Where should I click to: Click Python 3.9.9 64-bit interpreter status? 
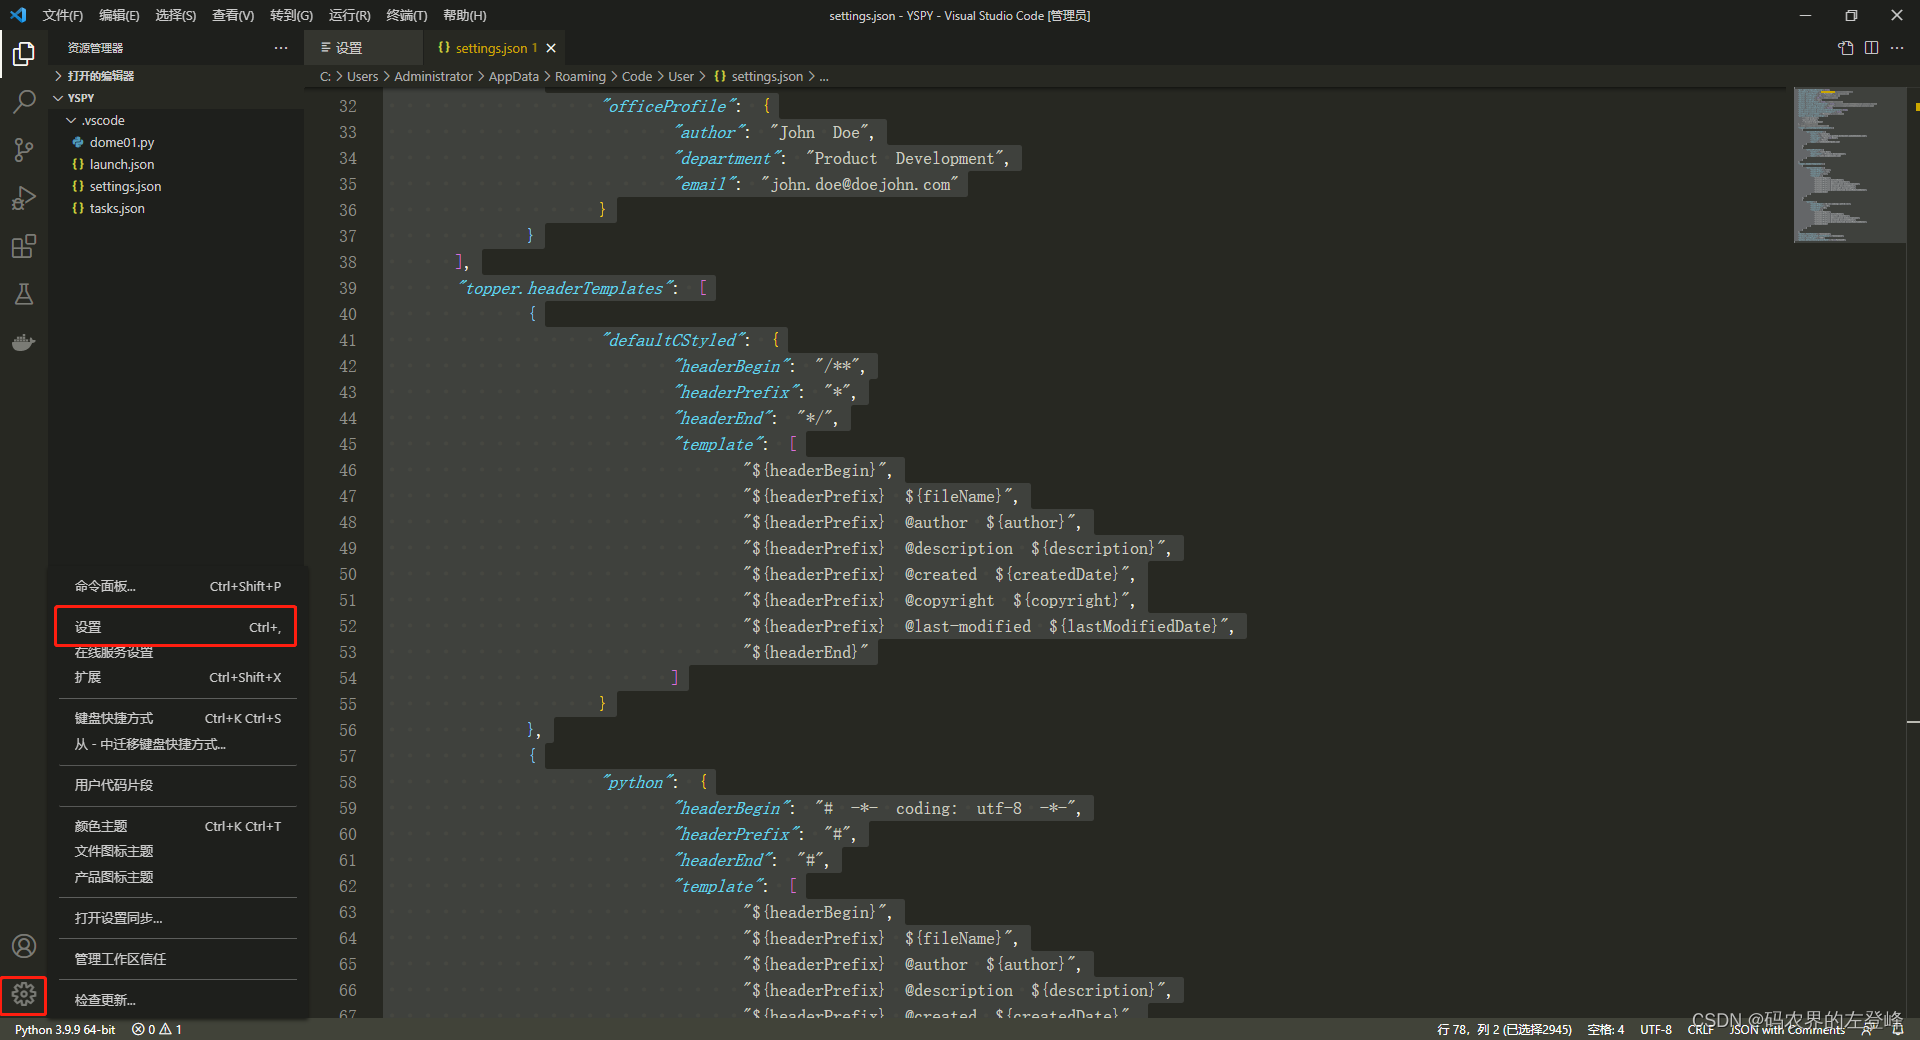(65, 1029)
